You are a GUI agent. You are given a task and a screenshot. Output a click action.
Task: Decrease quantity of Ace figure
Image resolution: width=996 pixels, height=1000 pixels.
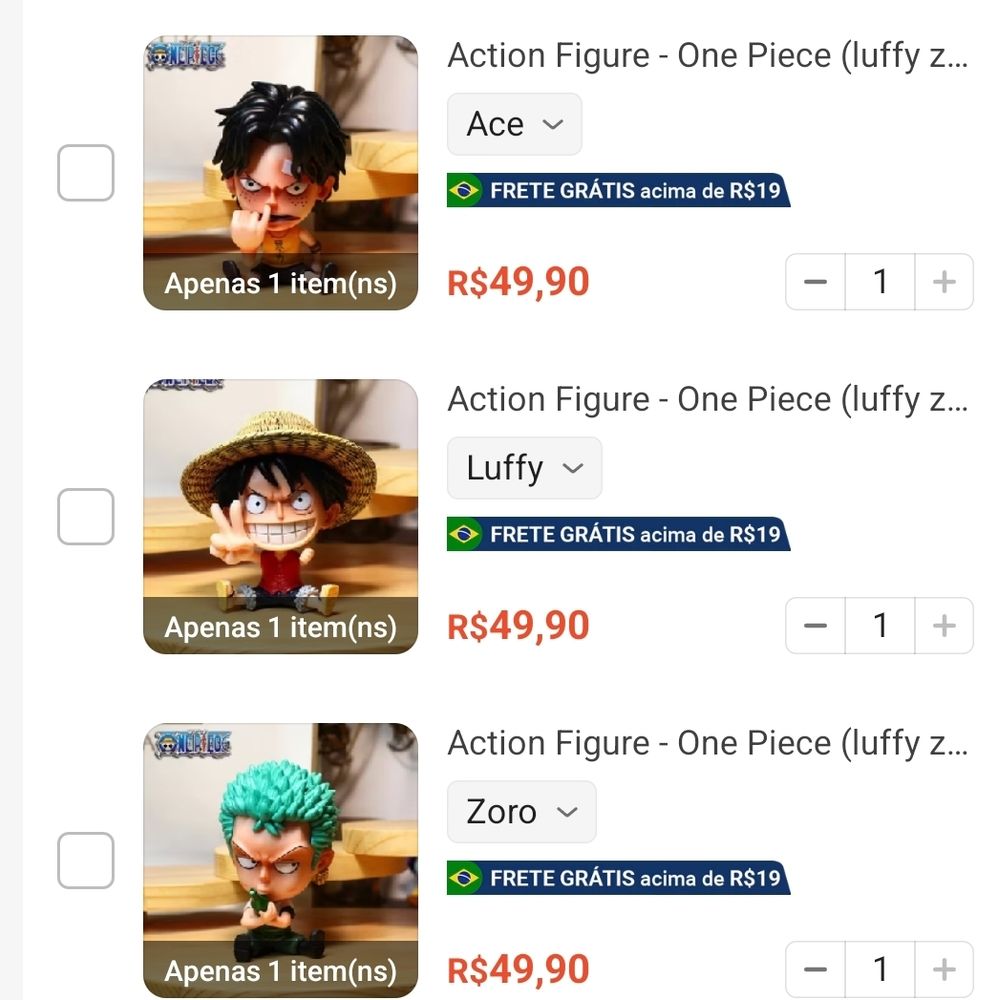816,282
